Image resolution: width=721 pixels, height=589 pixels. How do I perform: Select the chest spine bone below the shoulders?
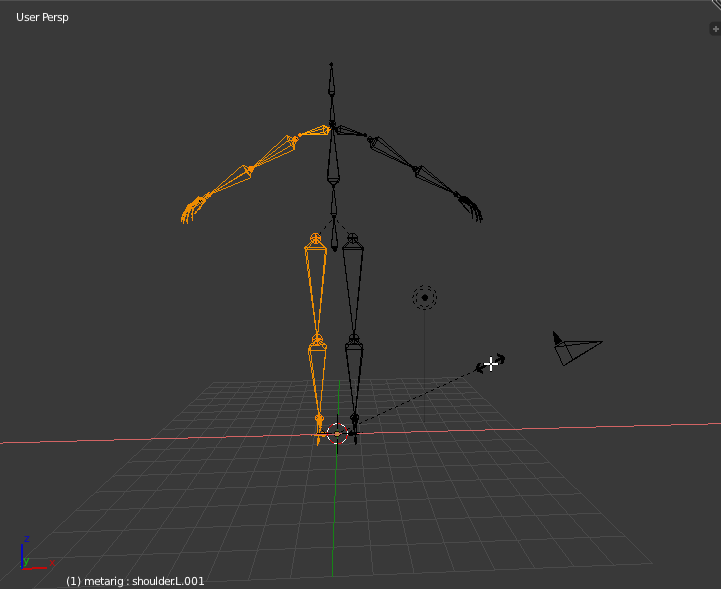[333, 156]
